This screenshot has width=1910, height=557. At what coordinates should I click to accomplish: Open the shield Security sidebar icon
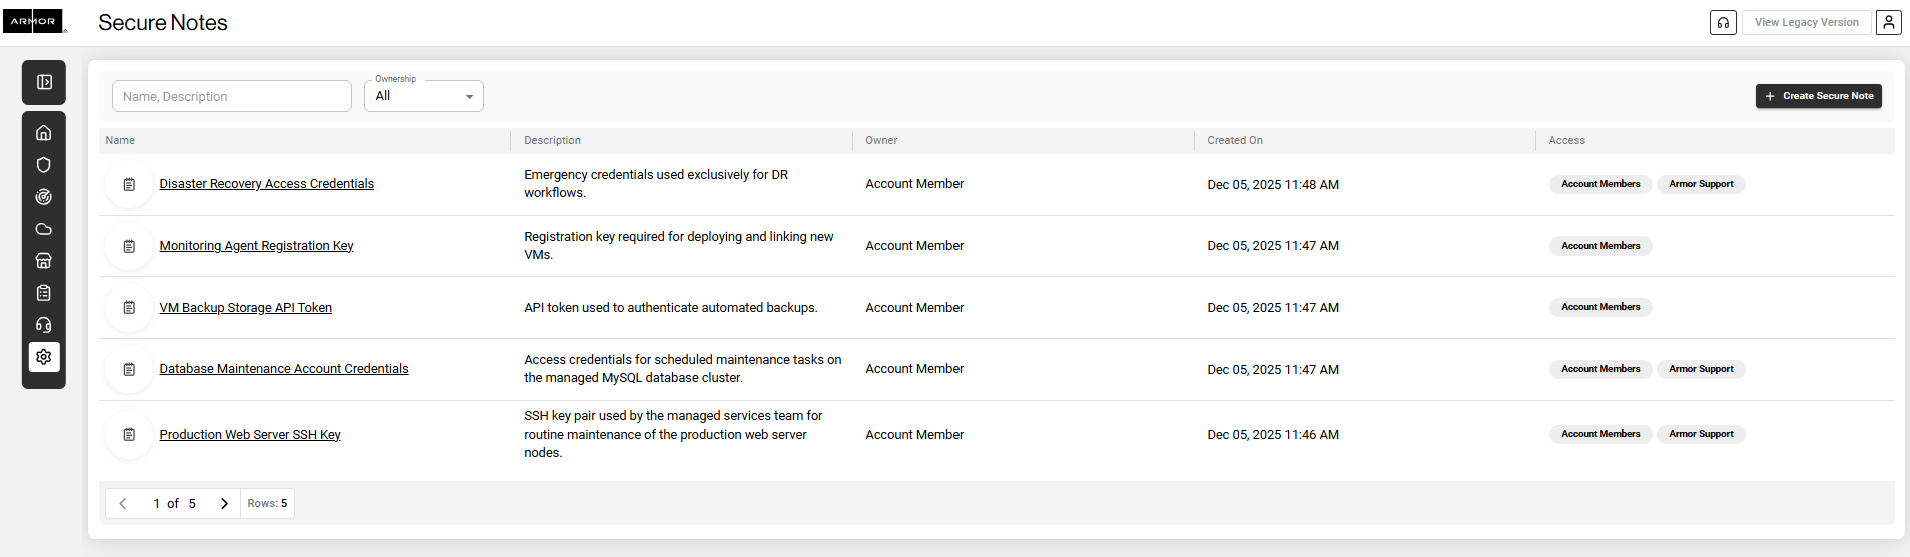tap(44, 165)
